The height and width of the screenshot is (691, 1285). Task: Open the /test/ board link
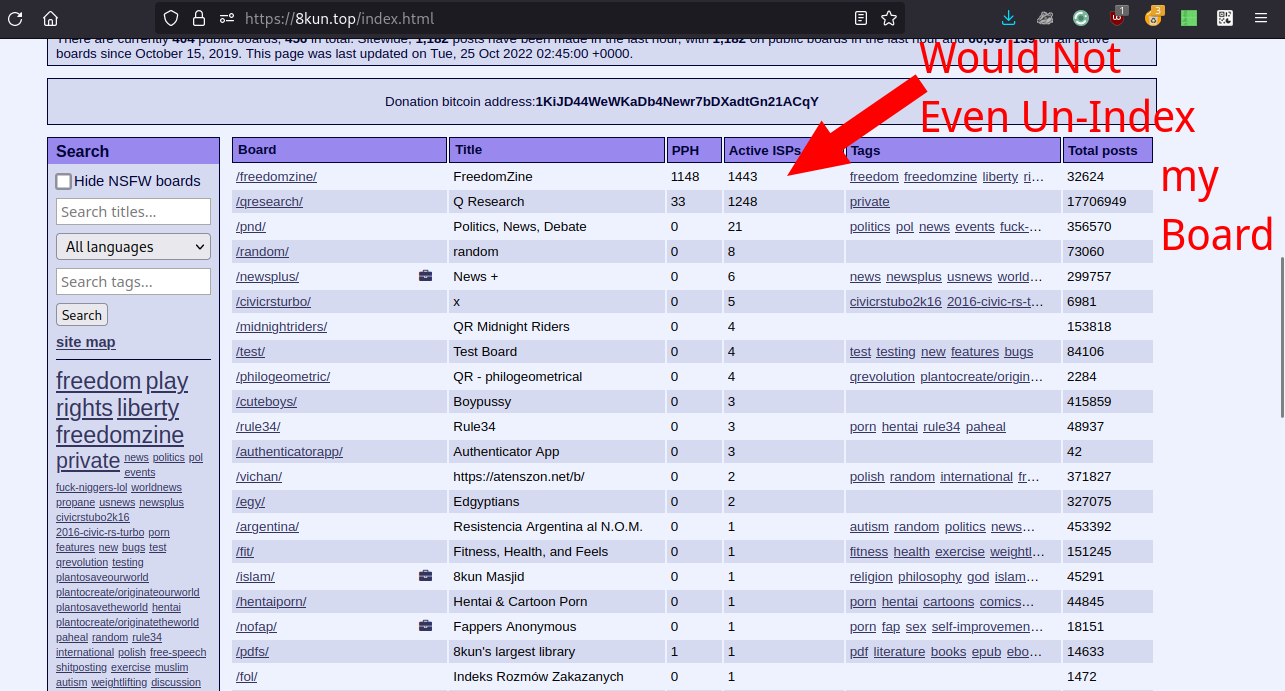250,352
